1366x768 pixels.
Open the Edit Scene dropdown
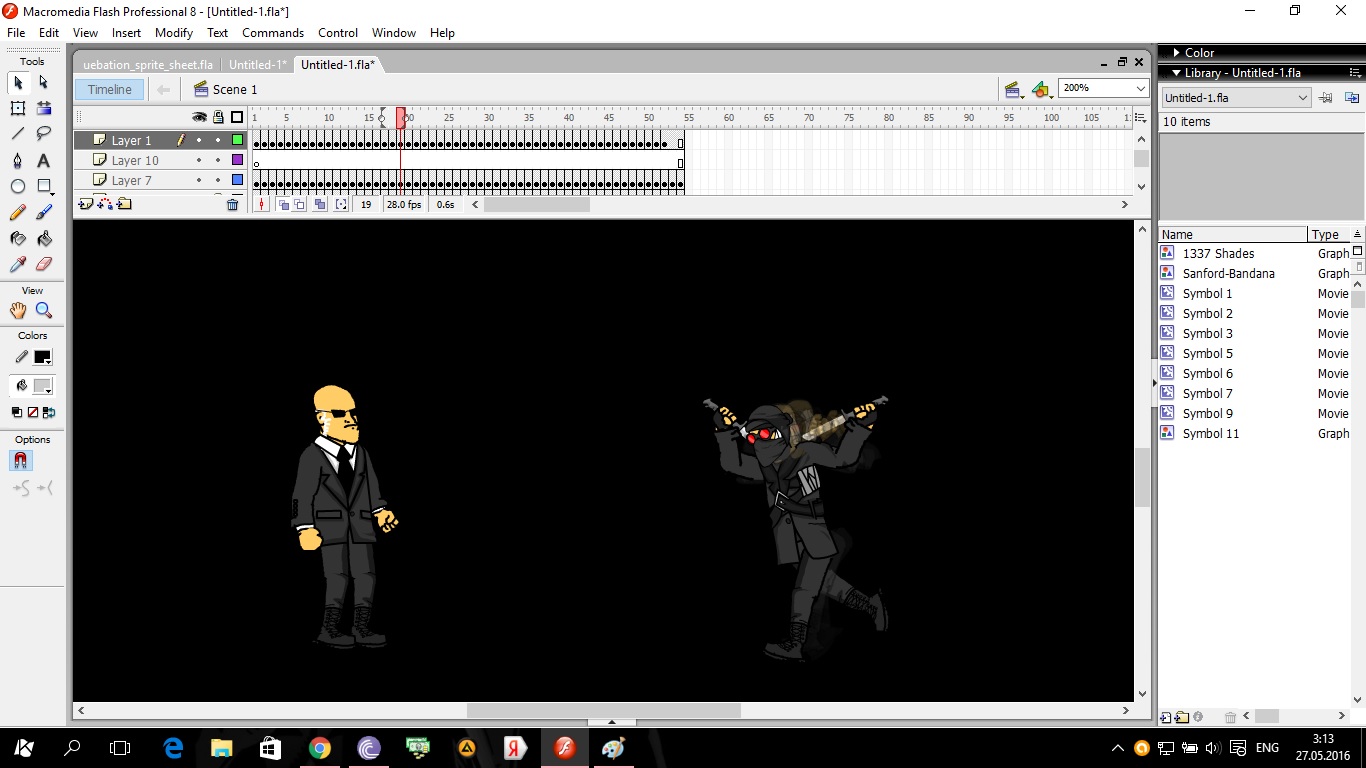(1013, 89)
